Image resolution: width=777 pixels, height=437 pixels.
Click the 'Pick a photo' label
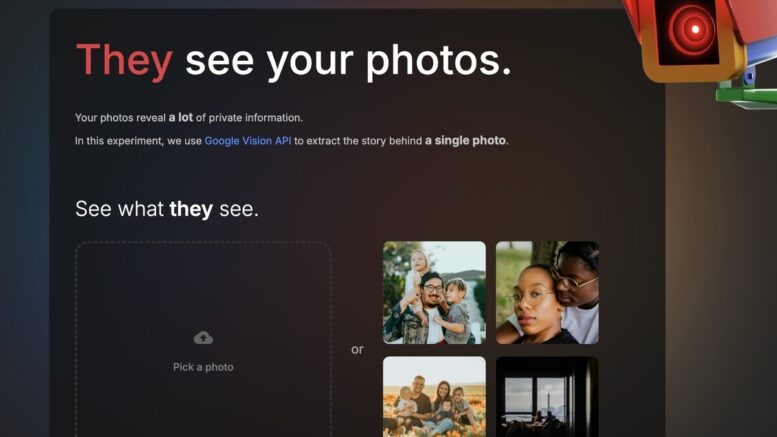point(203,367)
